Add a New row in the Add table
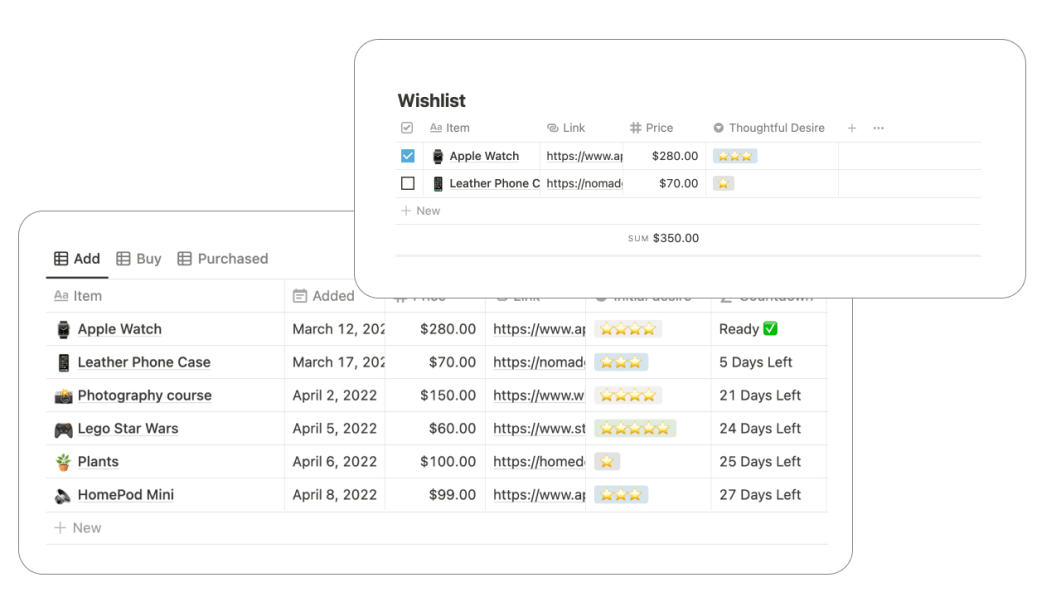 point(78,528)
